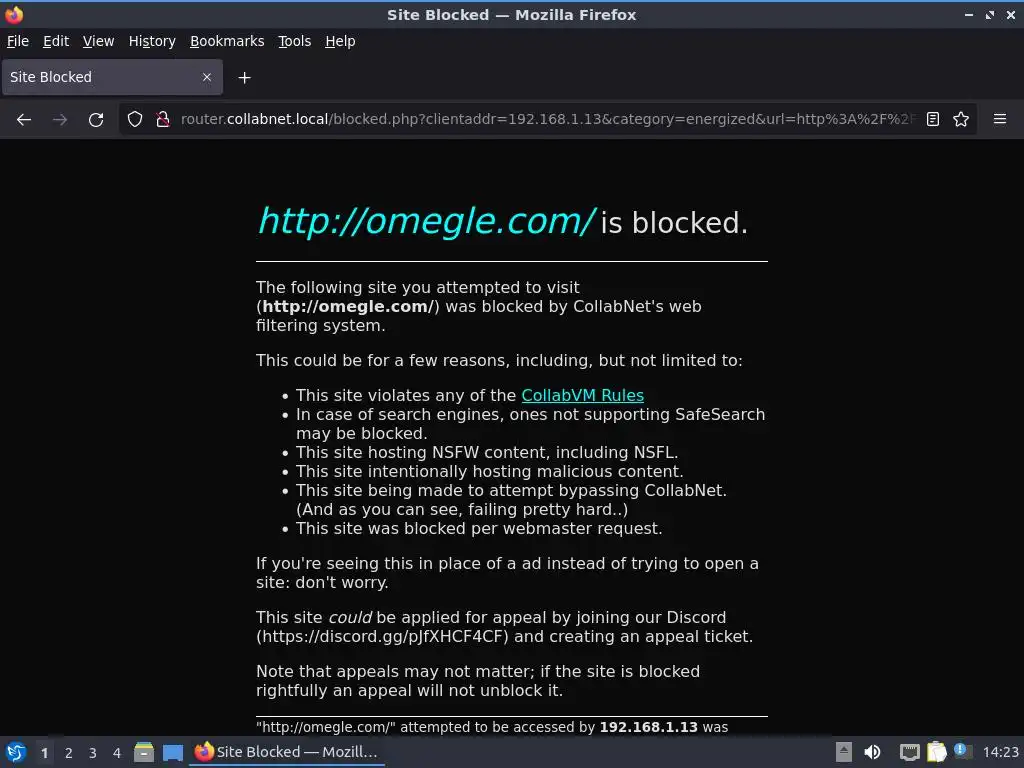The height and width of the screenshot is (768, 1024).
Task: Open the File menu
Action: tap(18, 41)
